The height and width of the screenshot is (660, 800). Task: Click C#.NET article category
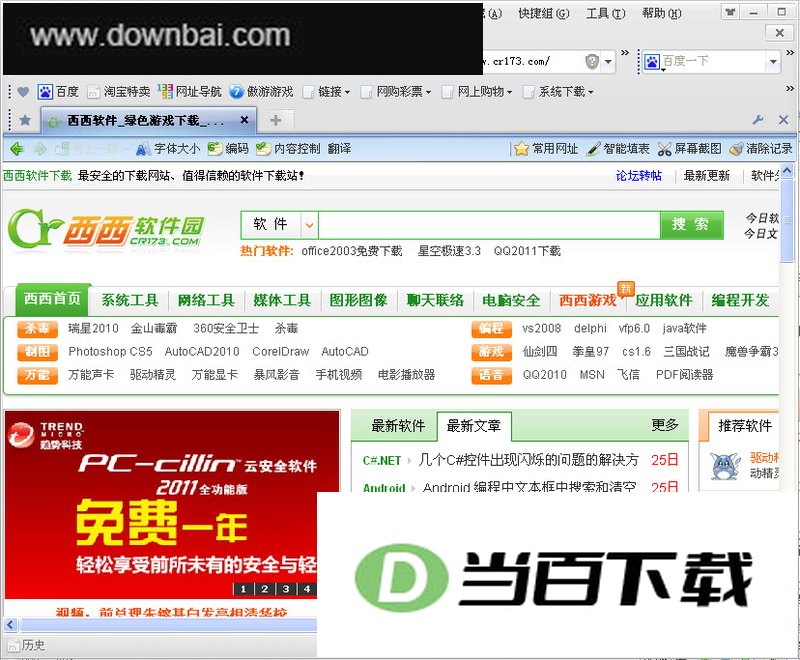(x=382, y=460)
